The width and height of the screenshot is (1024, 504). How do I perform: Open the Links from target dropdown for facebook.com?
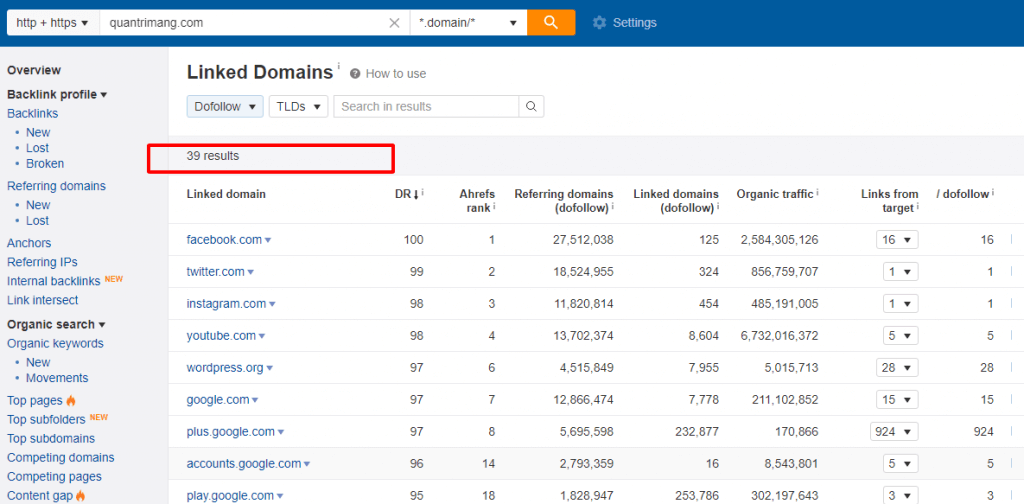[x=897, y=240]
